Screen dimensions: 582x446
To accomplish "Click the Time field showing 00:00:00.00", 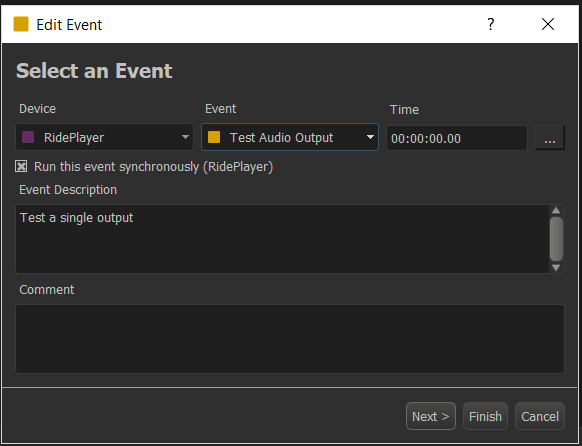I will (x=457, y=138).
